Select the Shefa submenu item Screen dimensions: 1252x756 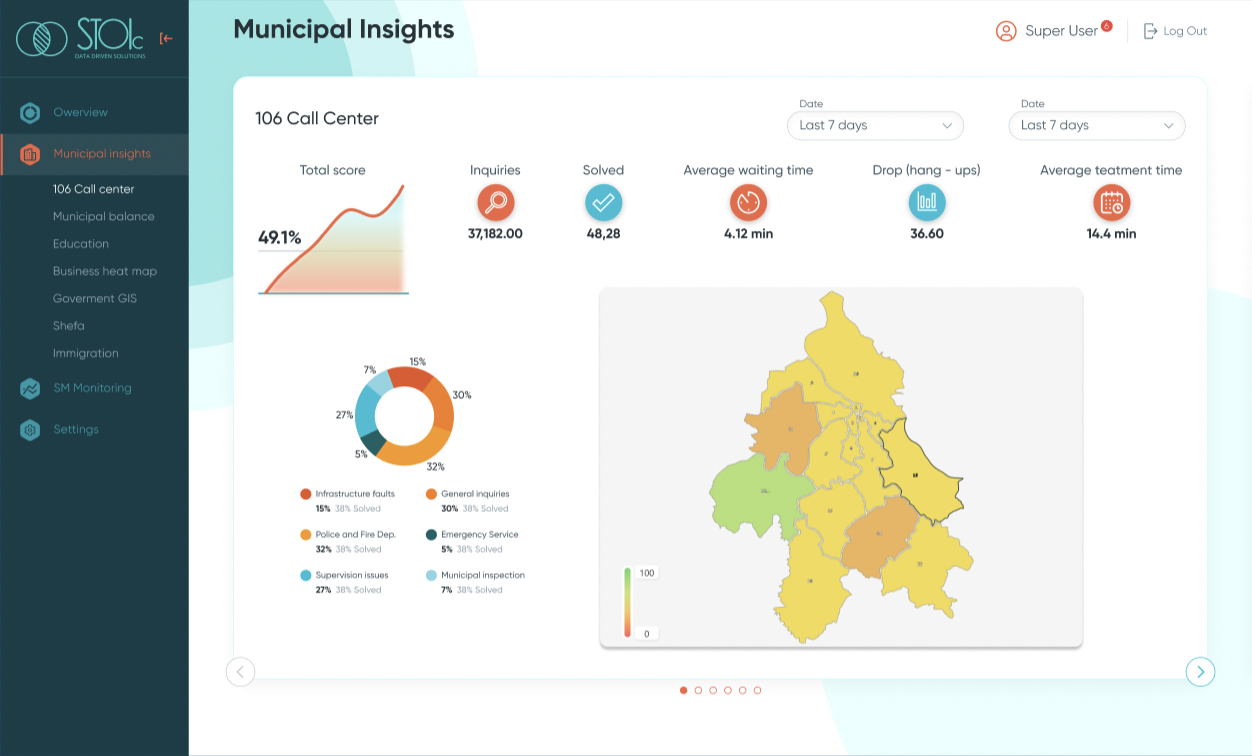click(69, 326)
